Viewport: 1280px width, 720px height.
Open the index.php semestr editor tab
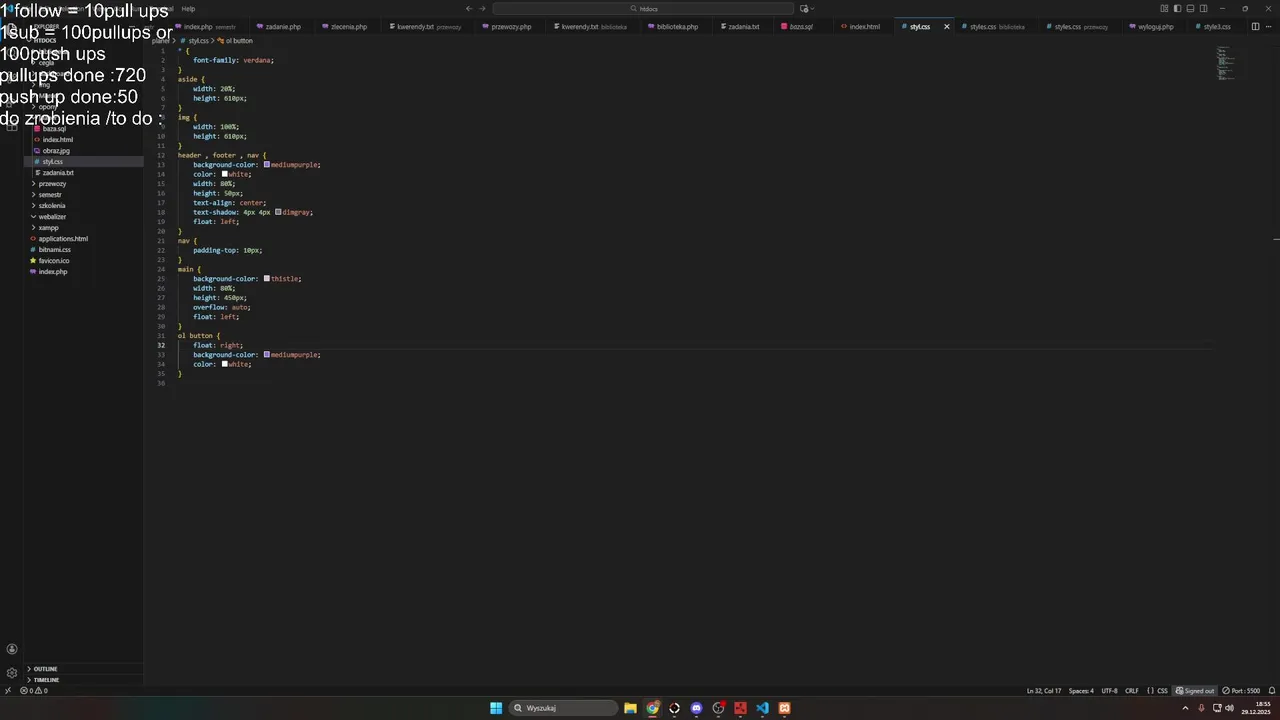(208, 27)
